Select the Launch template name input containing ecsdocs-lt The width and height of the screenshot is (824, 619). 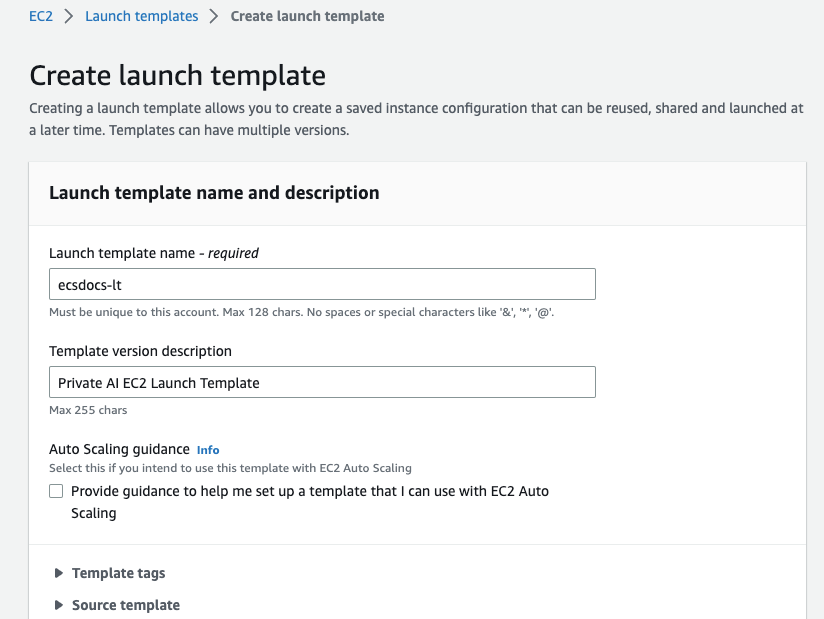pyautogui.click(x=322, y=284)
